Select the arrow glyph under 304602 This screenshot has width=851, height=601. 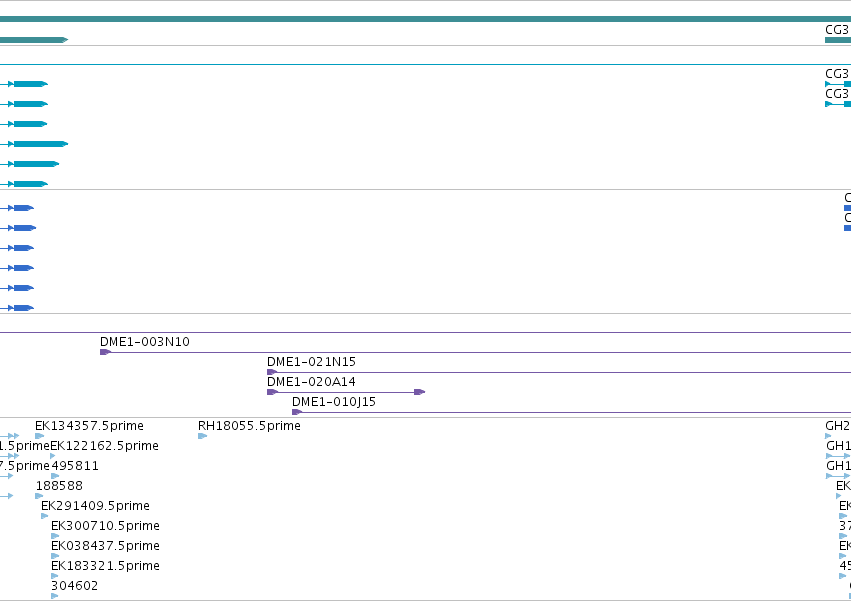[x=54, y=596]
